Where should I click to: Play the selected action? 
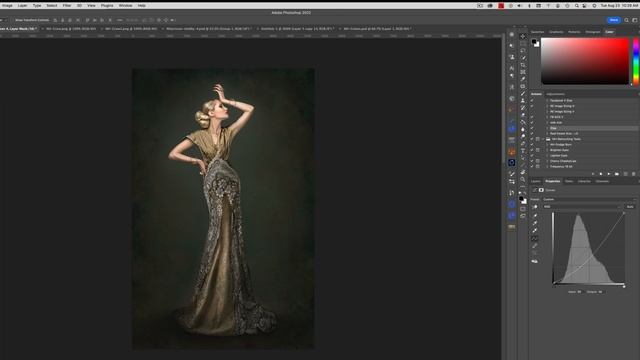pos(609,174)
